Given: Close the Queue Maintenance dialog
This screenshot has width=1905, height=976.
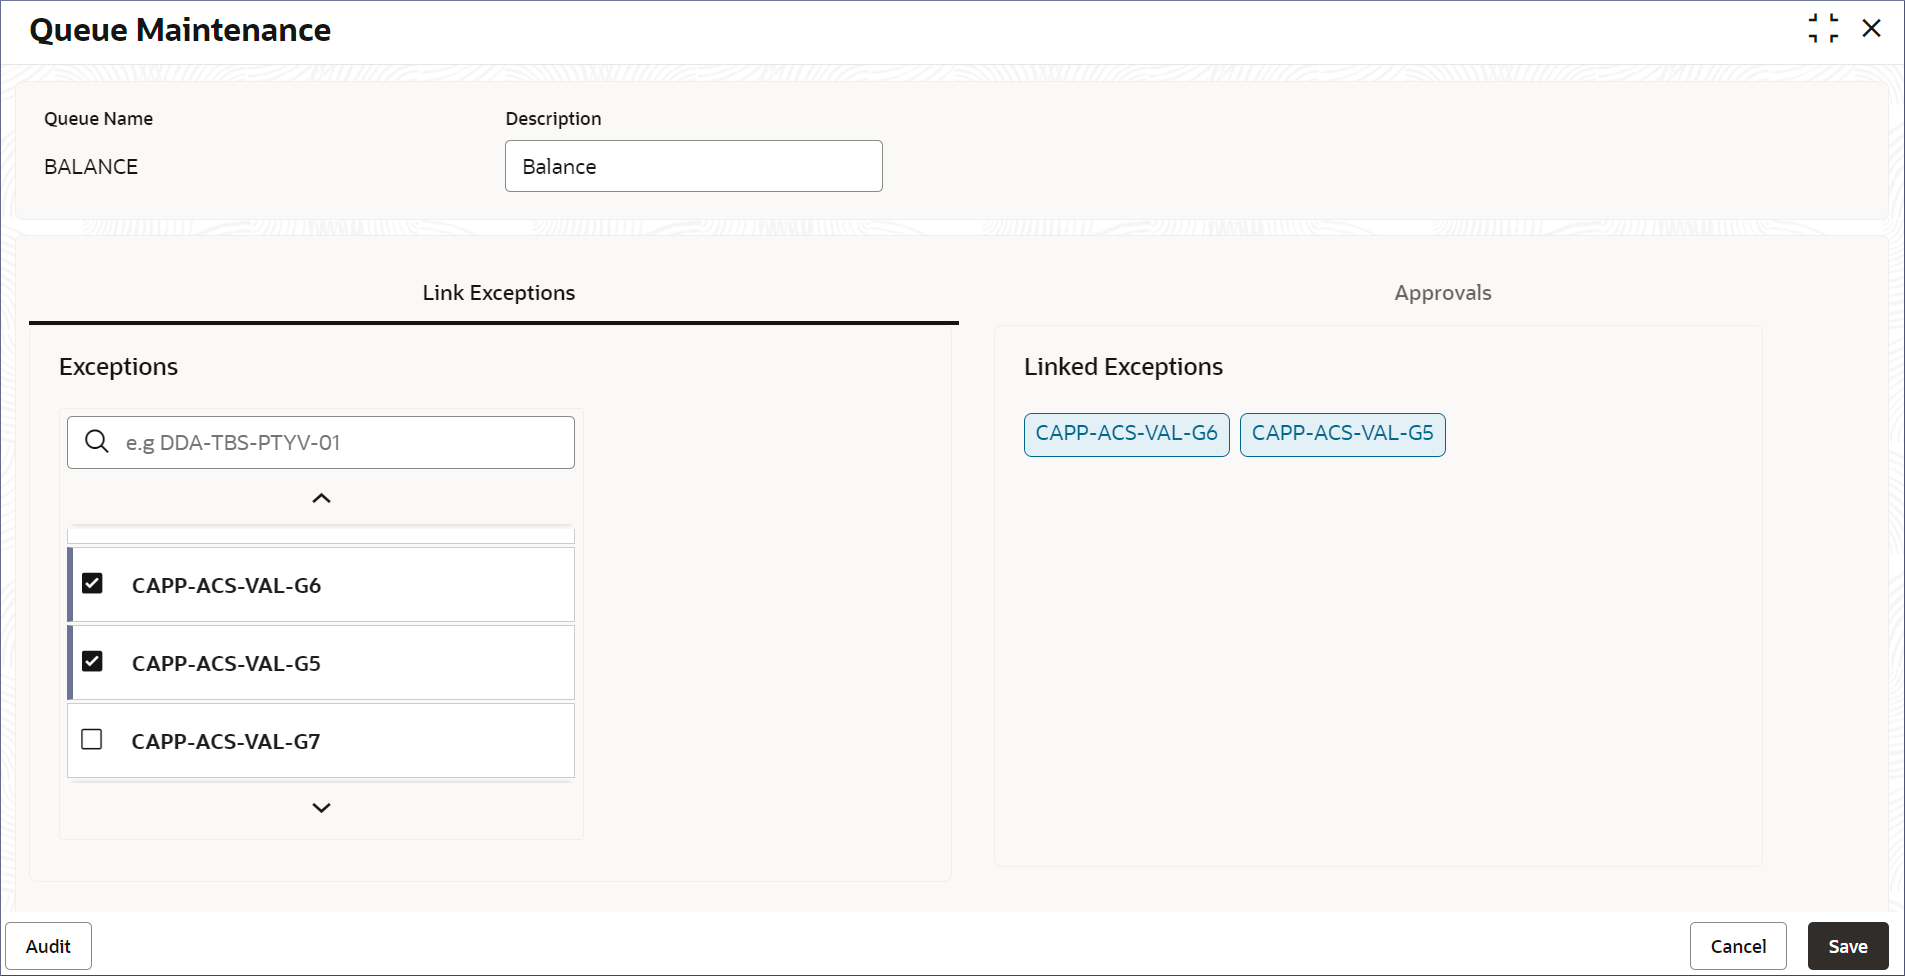Looking at the screenshot, I should pos(1871,29).
